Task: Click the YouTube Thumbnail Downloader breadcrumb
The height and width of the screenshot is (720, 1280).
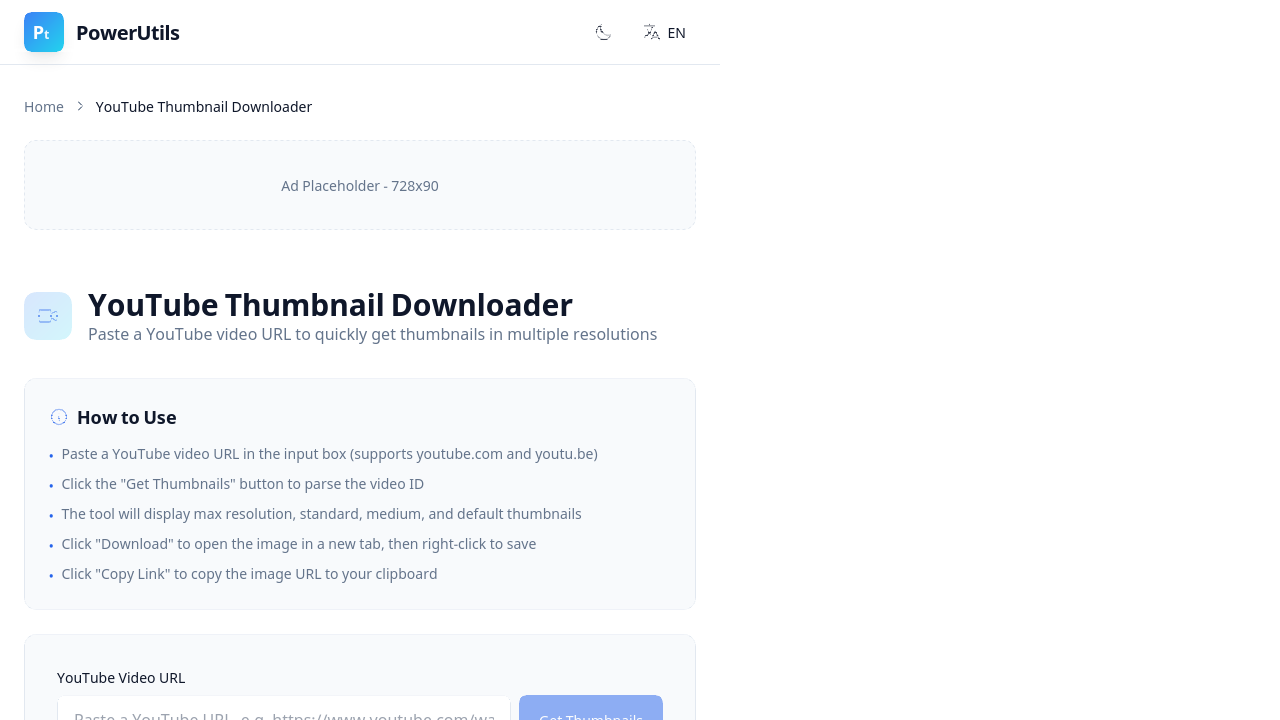Action: click(x=204, y=107)
